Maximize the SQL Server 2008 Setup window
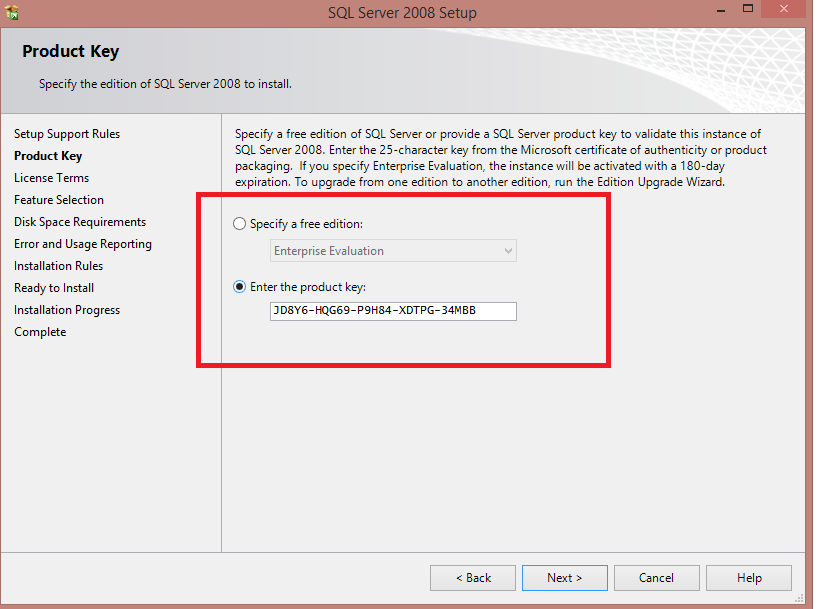Image resolution: width=819 pixels, height=609 pixels. click(748, 9)
